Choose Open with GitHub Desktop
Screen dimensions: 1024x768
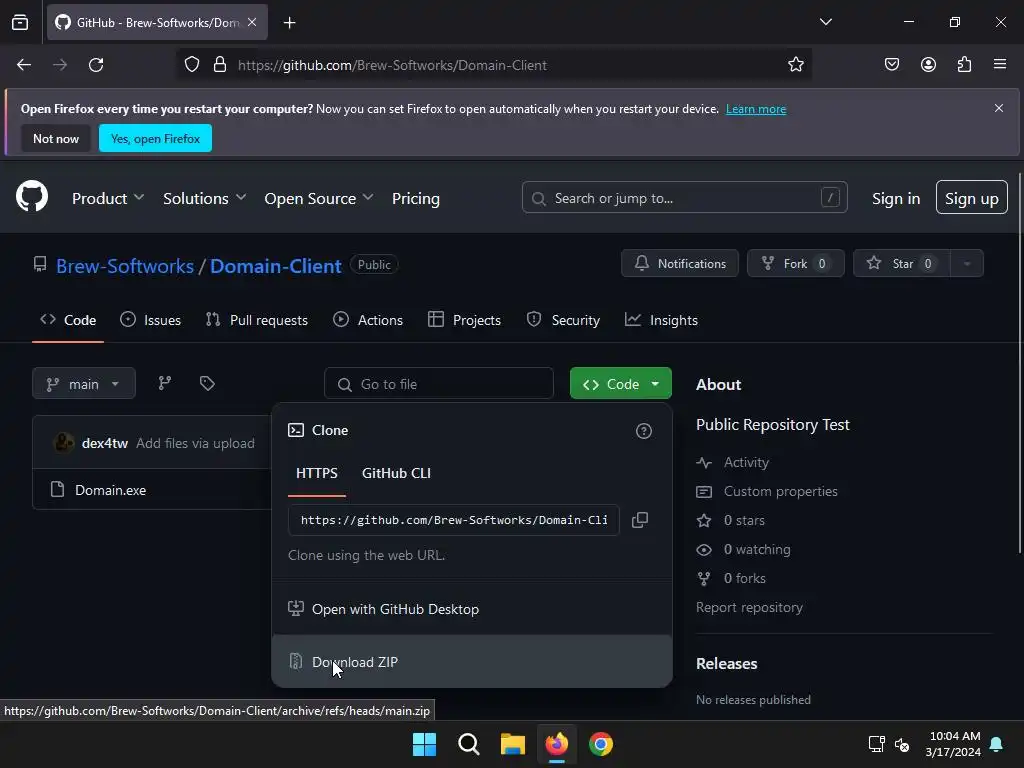click(472, 609)
